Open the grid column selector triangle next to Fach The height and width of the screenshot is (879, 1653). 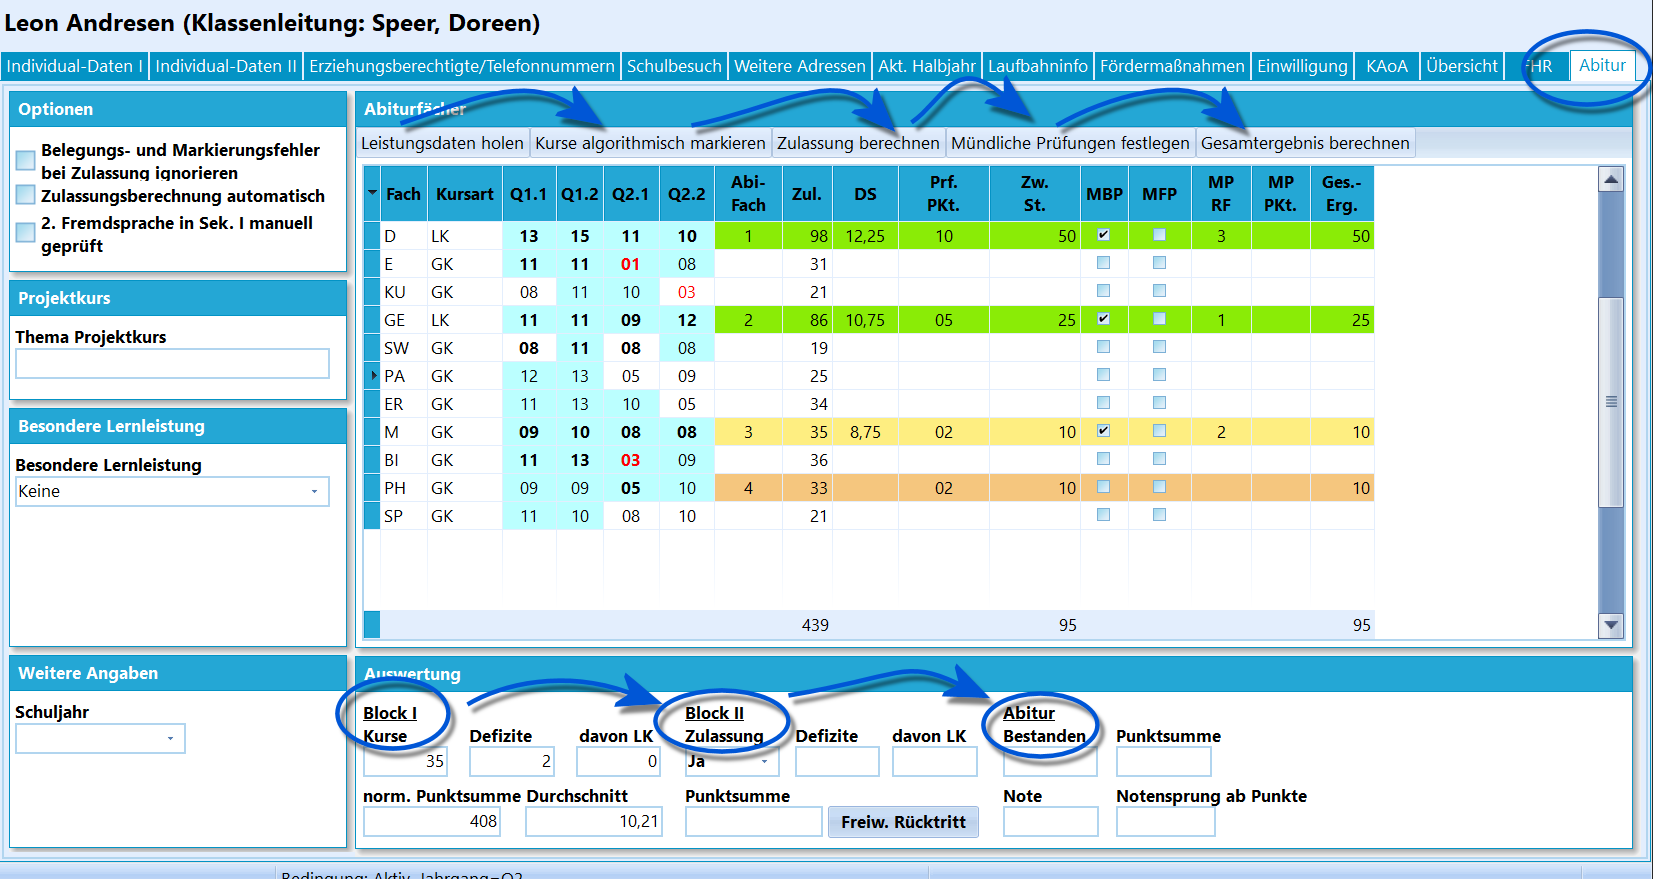372,193
